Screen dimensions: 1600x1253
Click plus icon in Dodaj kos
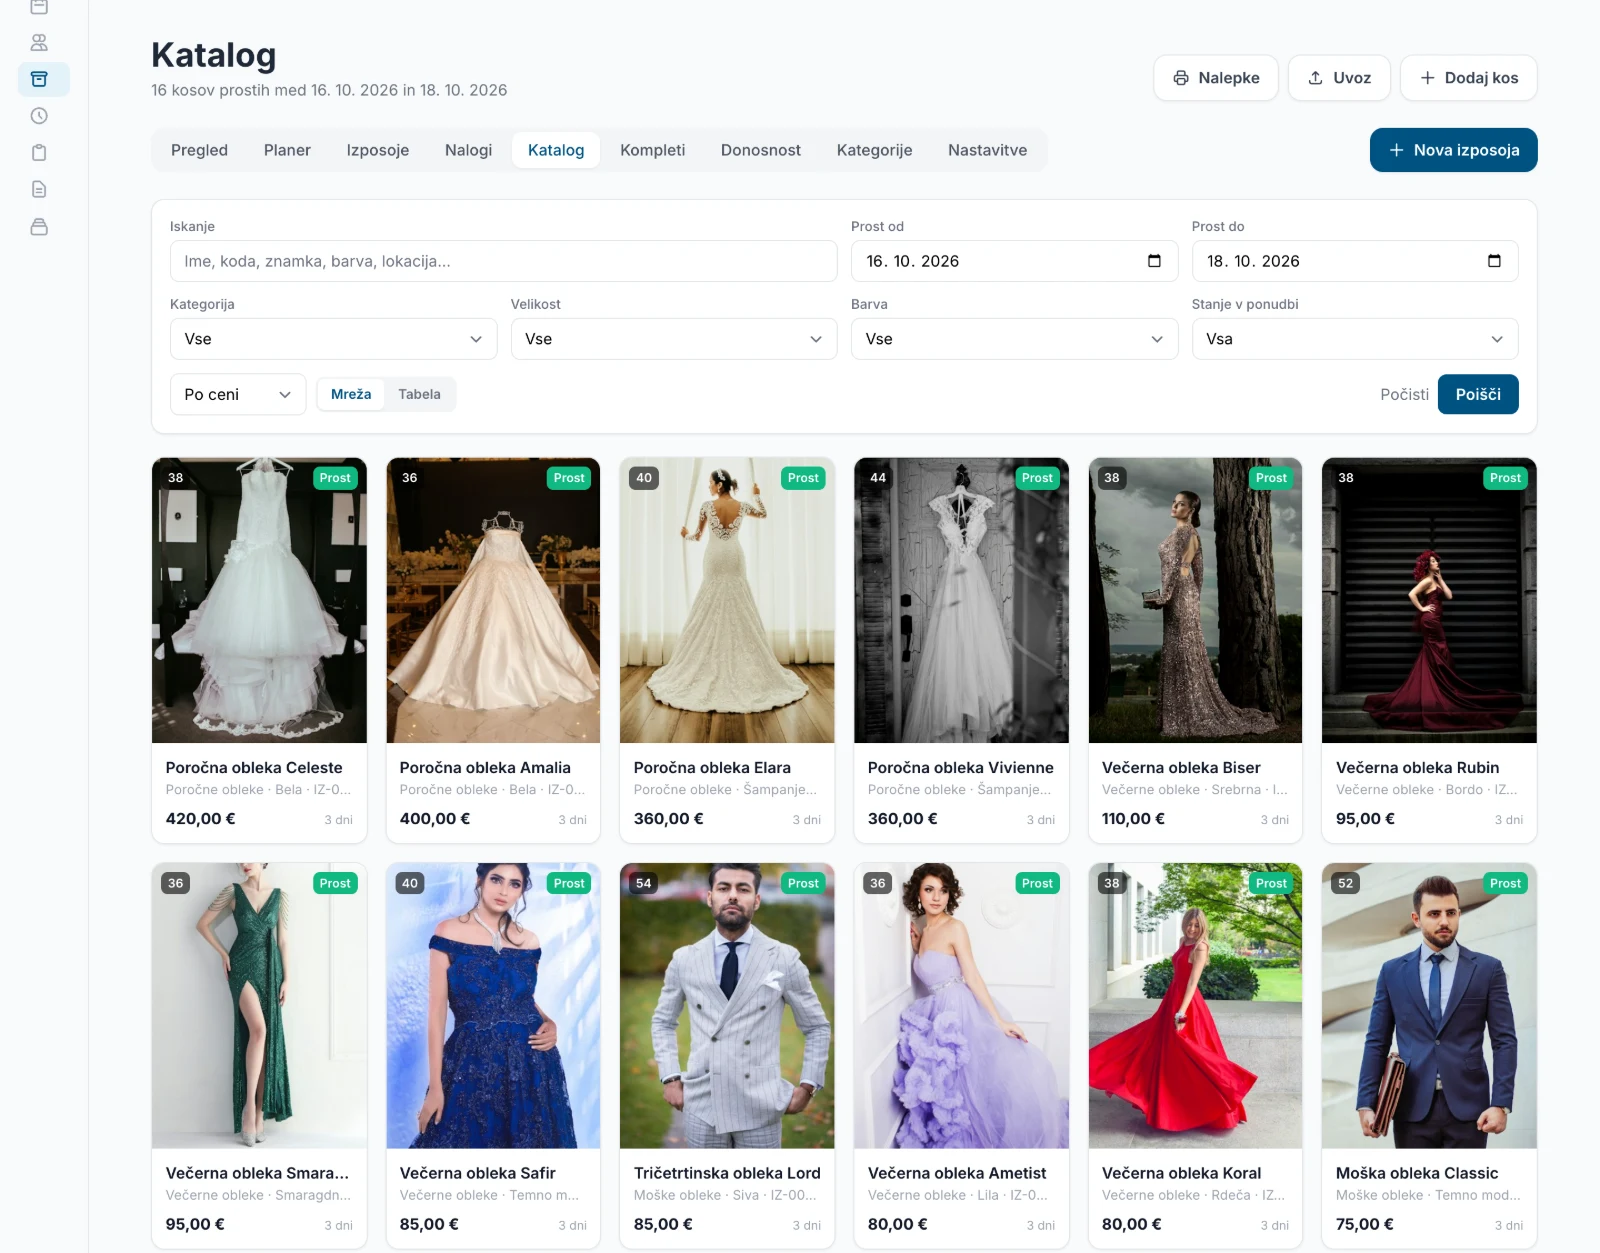(x=1427, y=78)
